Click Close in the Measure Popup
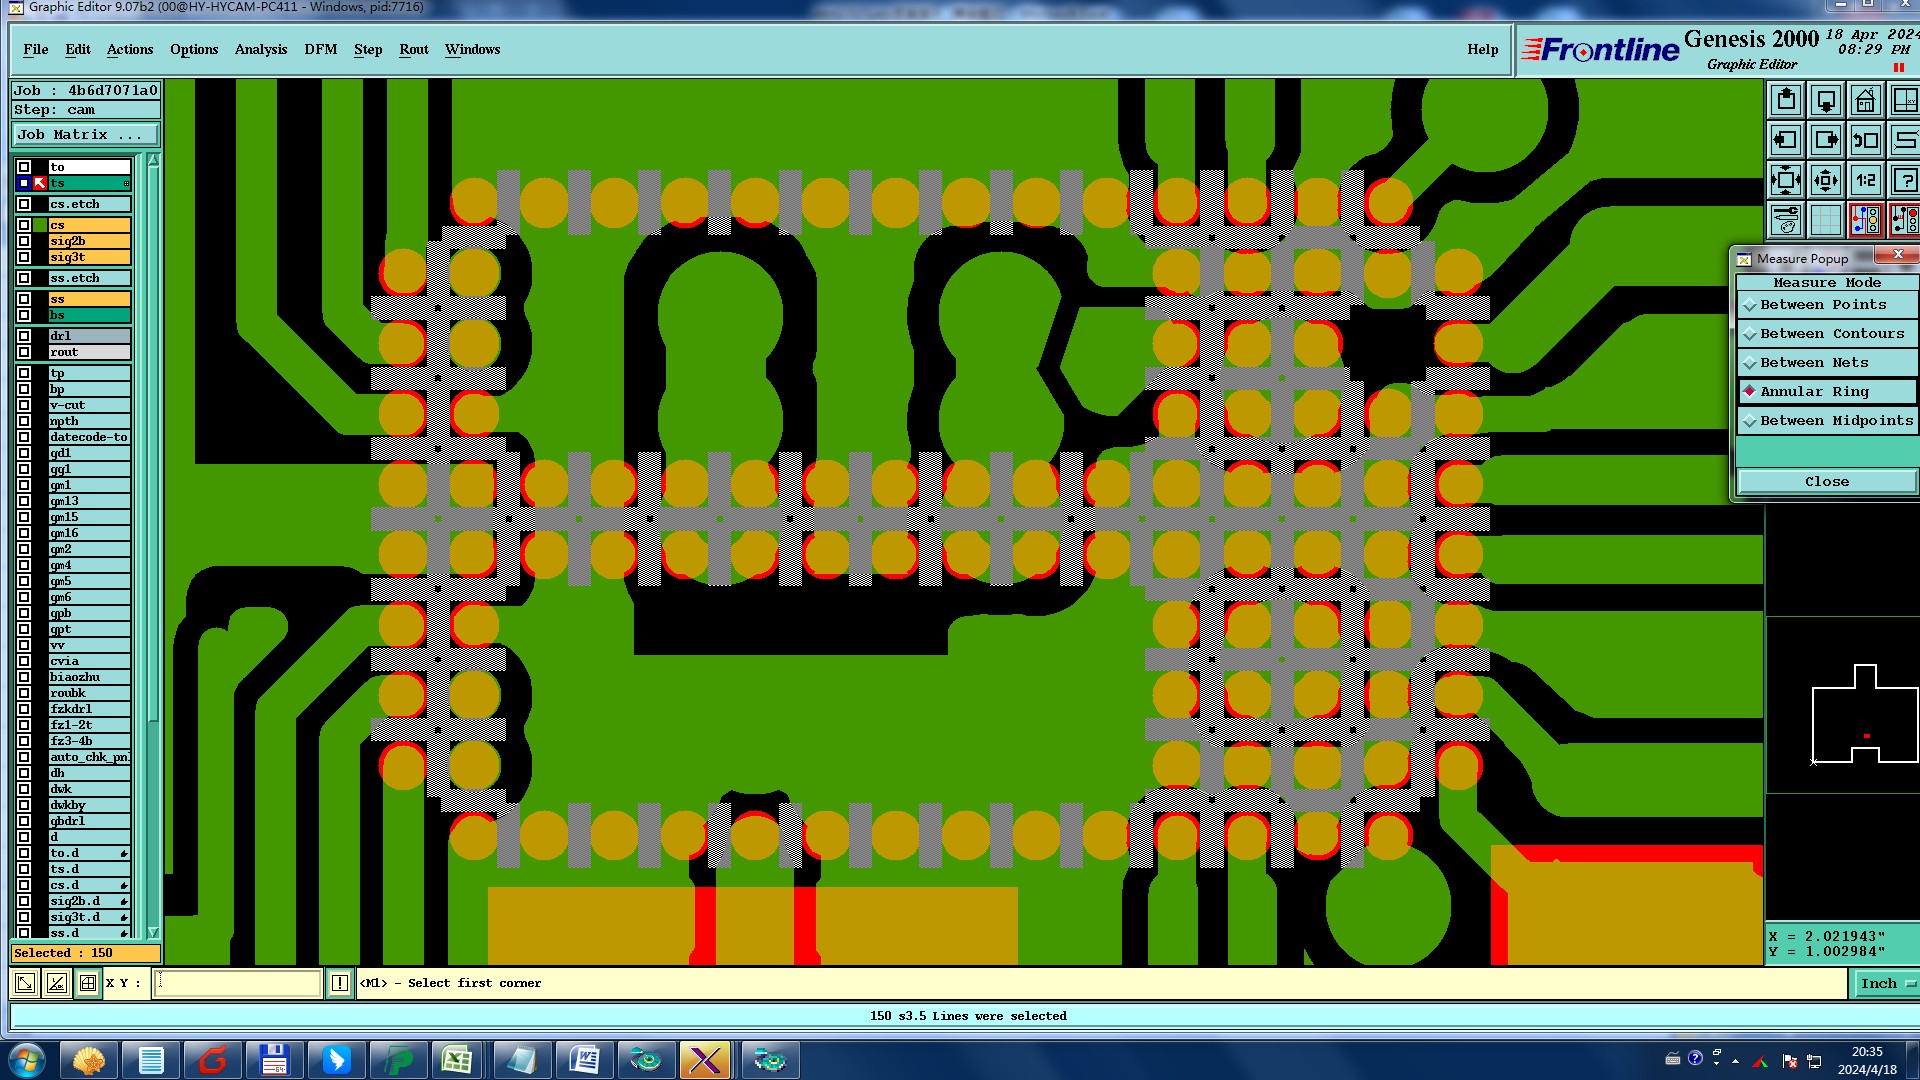 [x=1826, y=482]
